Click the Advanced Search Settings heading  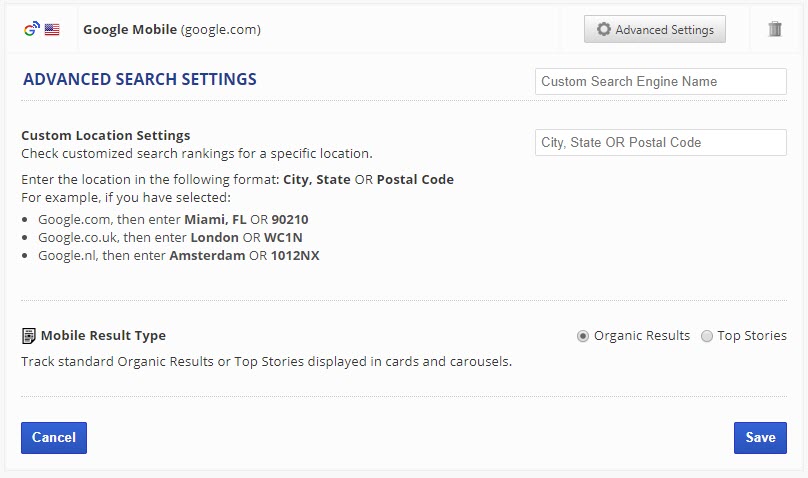[x=140, y=79]
